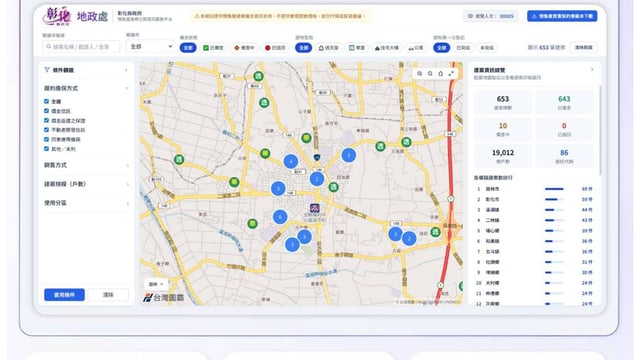Filter by orange-diamond 備查中 status pill

pos(244,48)
